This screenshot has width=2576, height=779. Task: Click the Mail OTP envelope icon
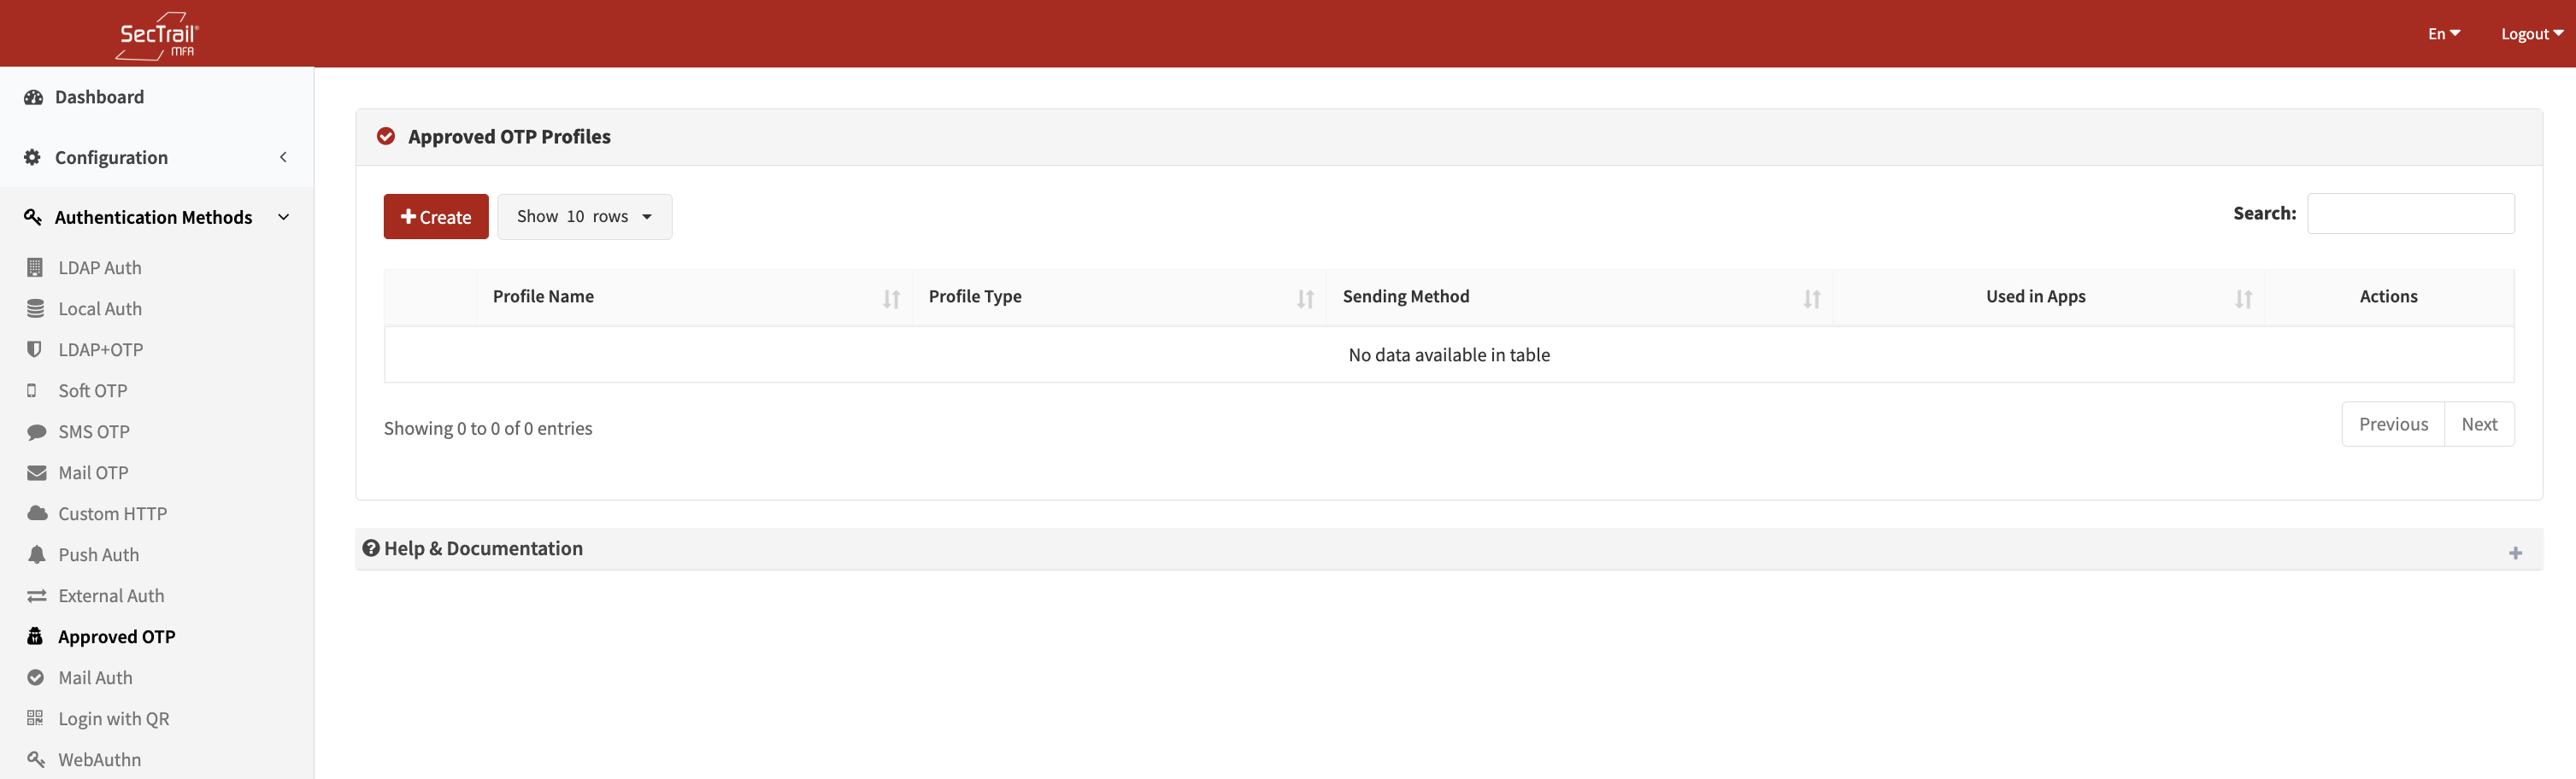click(36, 473)
